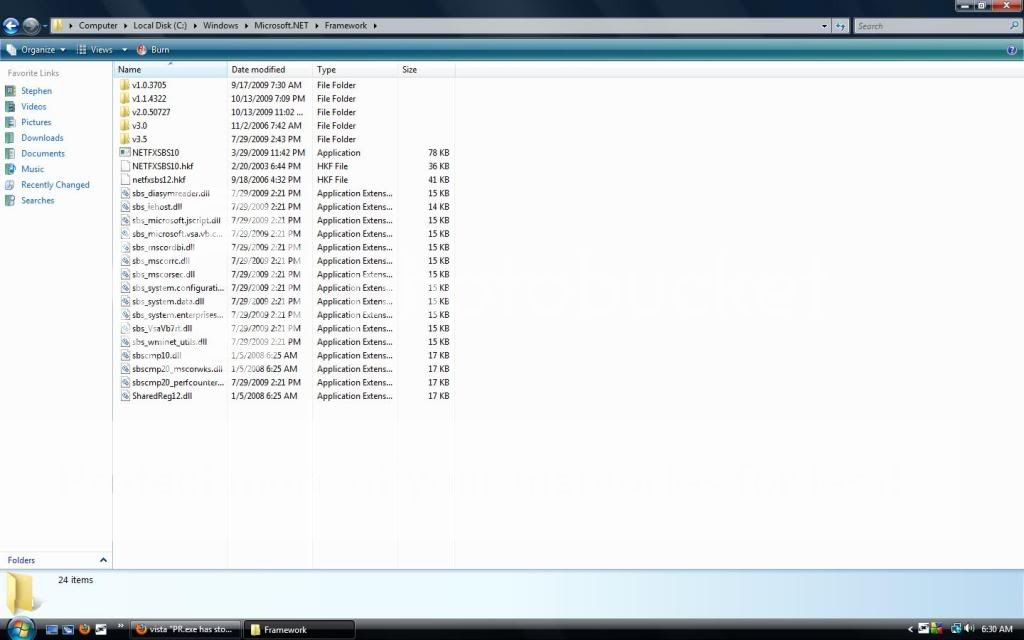The height and width of the screenshot is (640, 1024).
Task: Click the Back navigation arrow
Action: pyautogui.click(x=11, y=26)
